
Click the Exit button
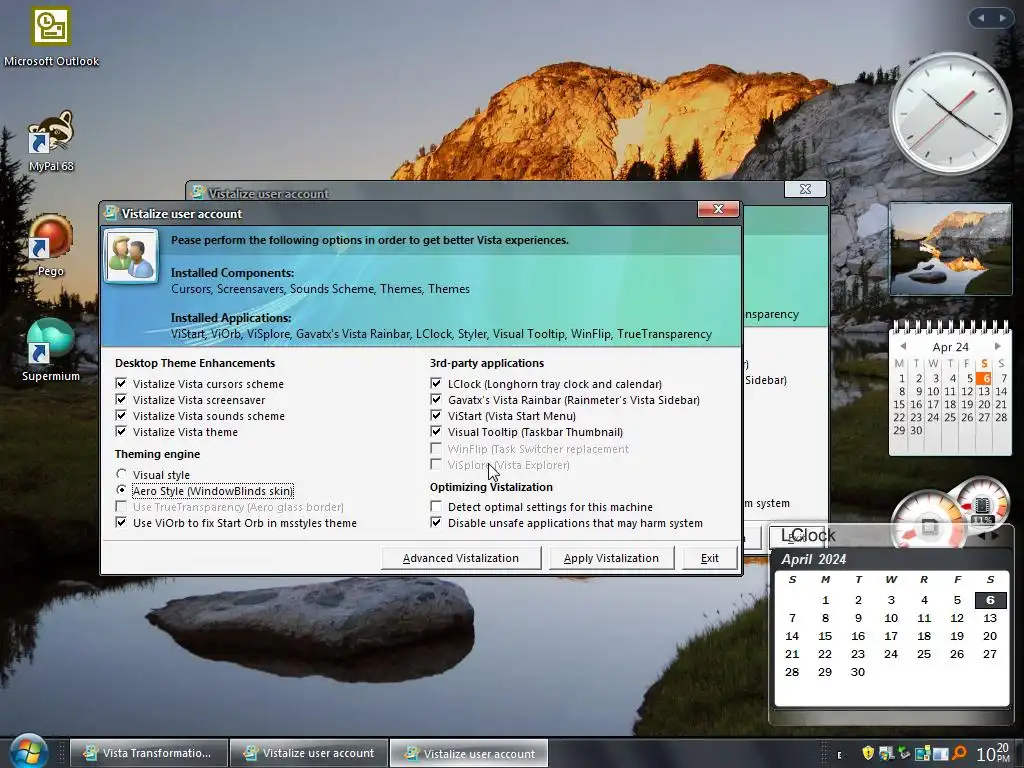(x=710, y=558)
